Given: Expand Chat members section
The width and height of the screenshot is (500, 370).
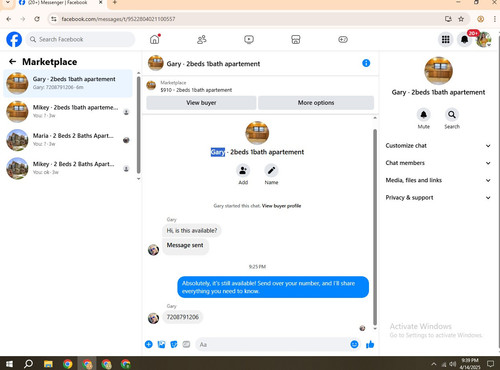Looking at the screenshot, I should [438, 163].
